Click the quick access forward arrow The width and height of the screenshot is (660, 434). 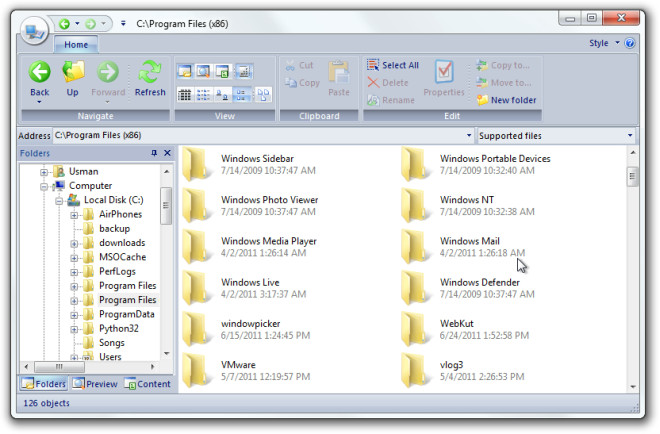90,24
